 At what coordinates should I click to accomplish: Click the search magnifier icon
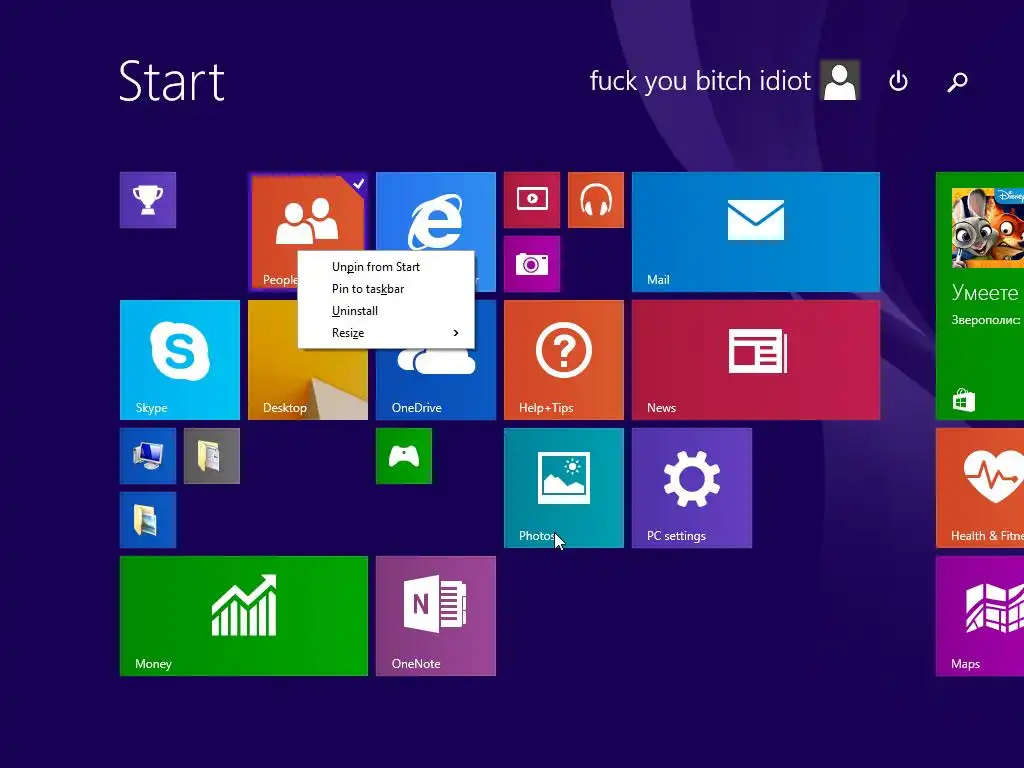click(x=957, y=82)
